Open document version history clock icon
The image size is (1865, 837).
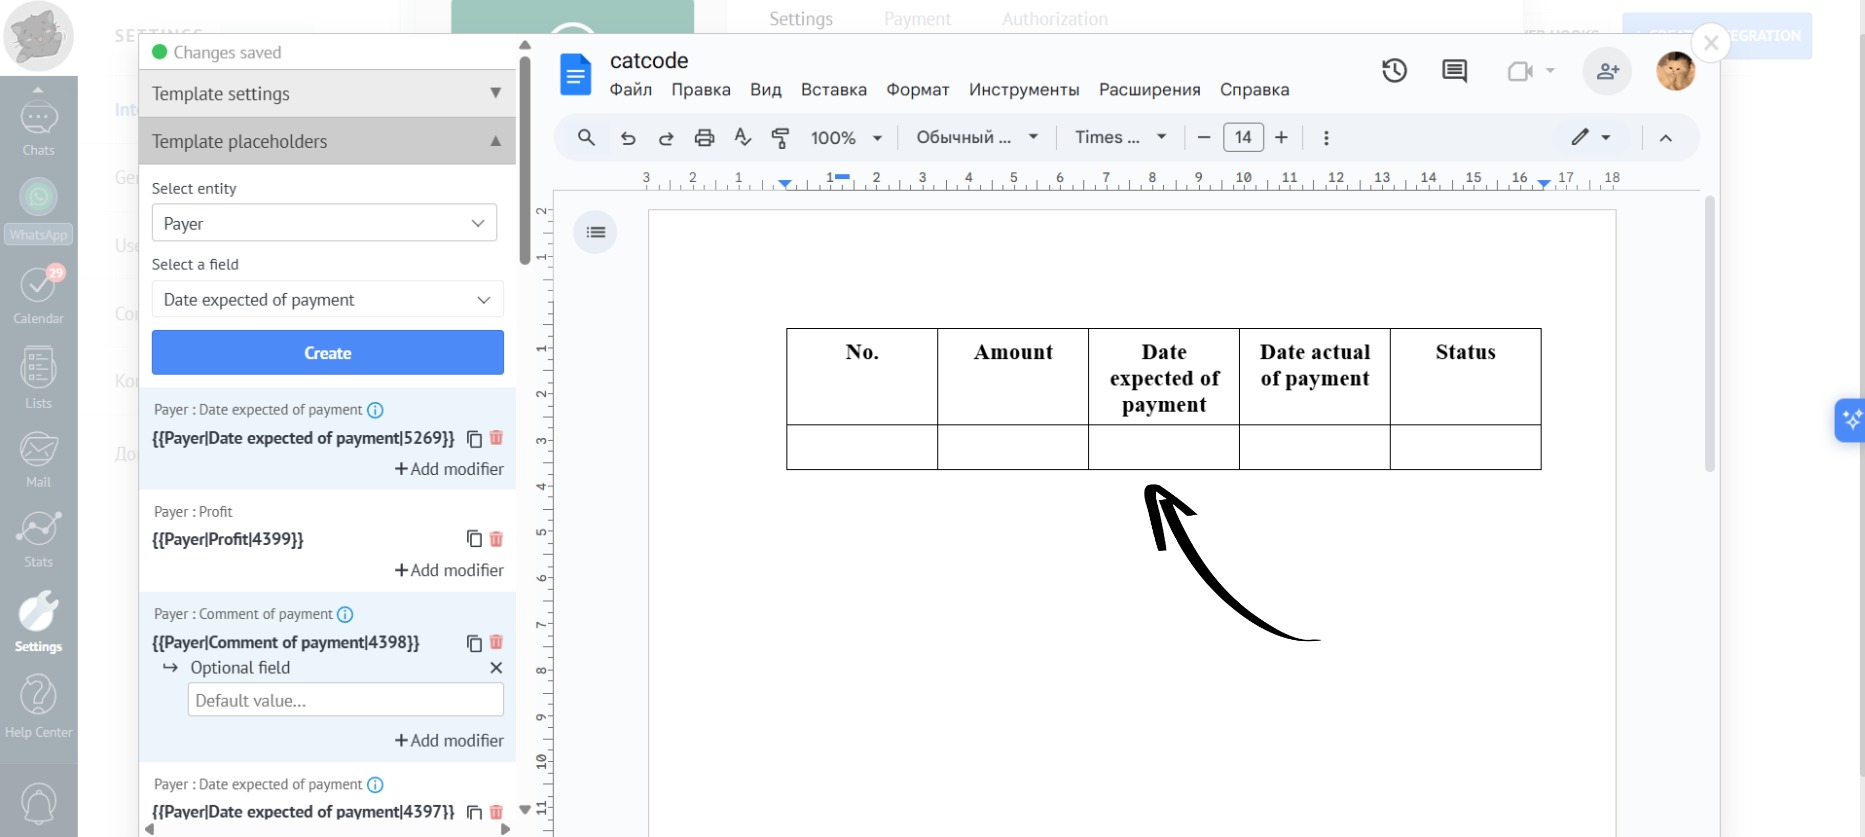pos(1394,71)
